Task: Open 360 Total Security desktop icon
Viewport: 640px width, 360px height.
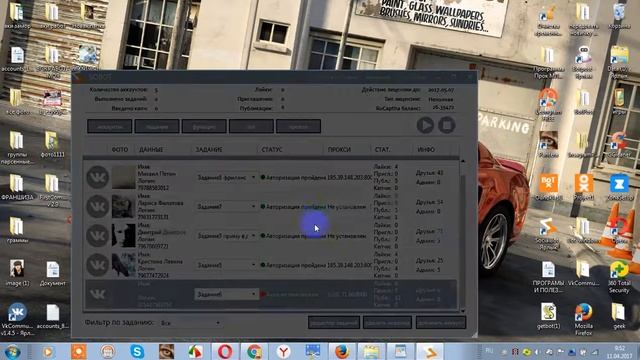Action: point(619,277)
